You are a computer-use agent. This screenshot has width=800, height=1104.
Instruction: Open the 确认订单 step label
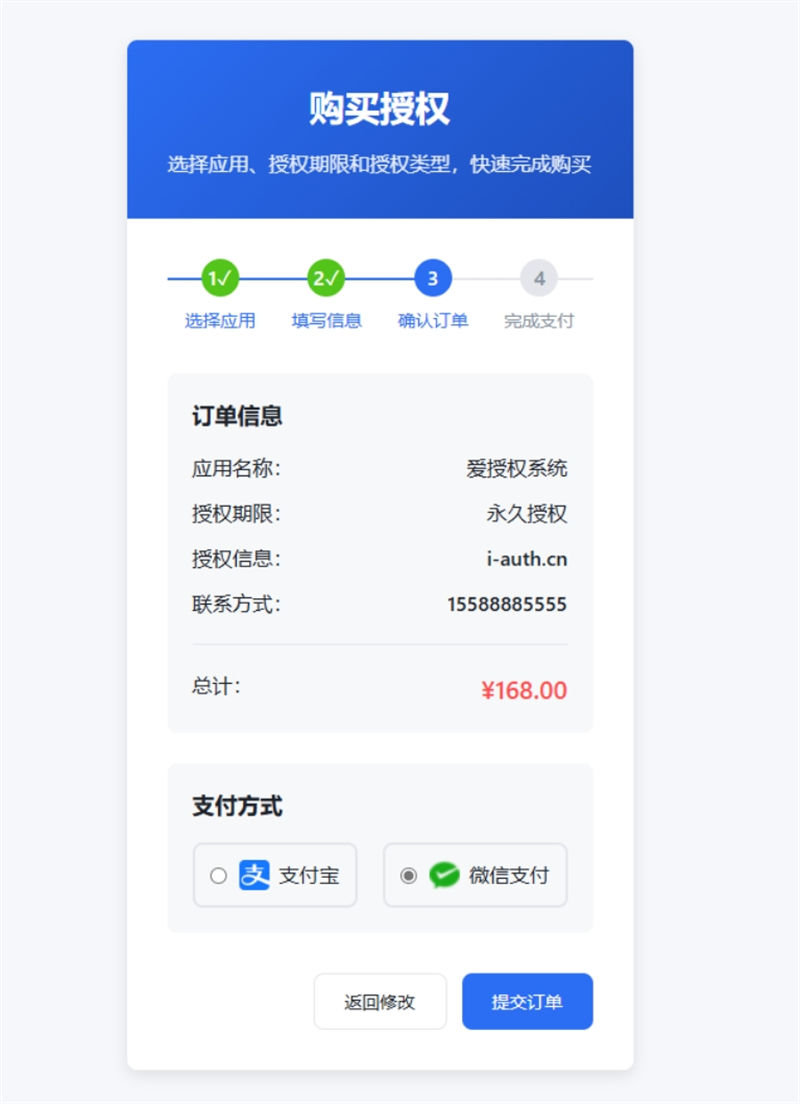[x=433, y=321]
